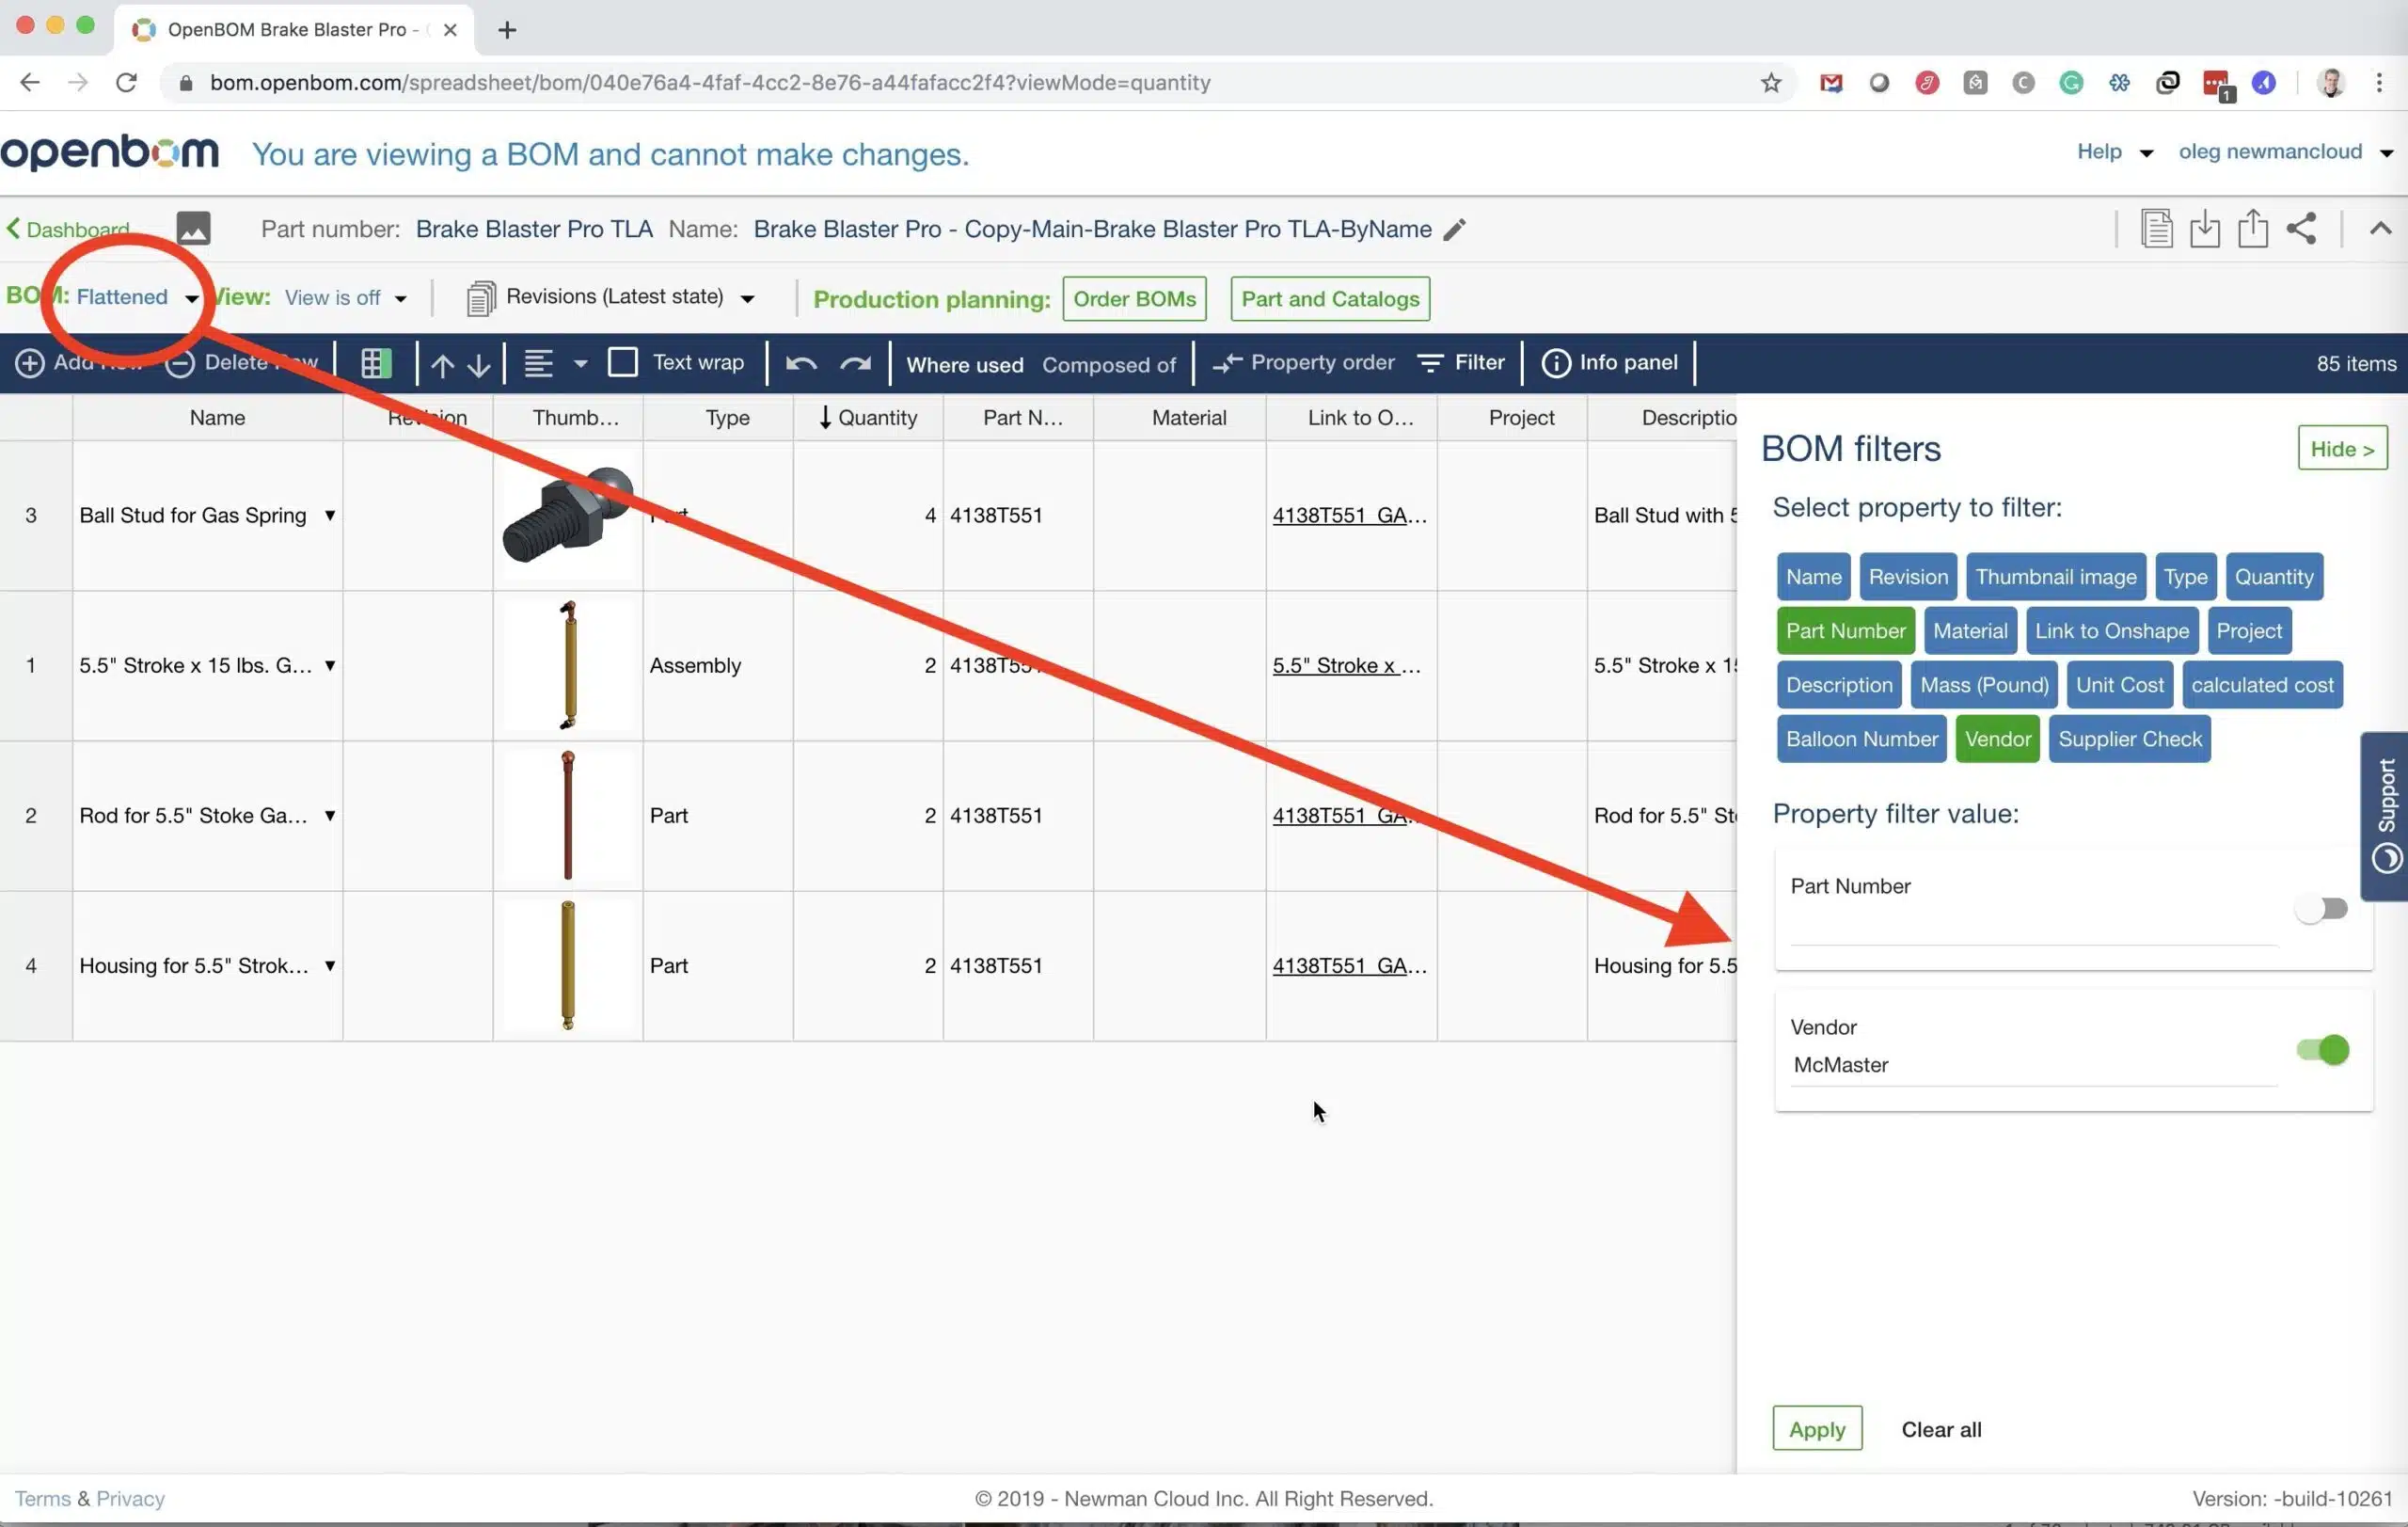Image resolution: width=2408 pixels, height=1527 pixels.
Task: Open the share icon
Action: coord(2301,228)
